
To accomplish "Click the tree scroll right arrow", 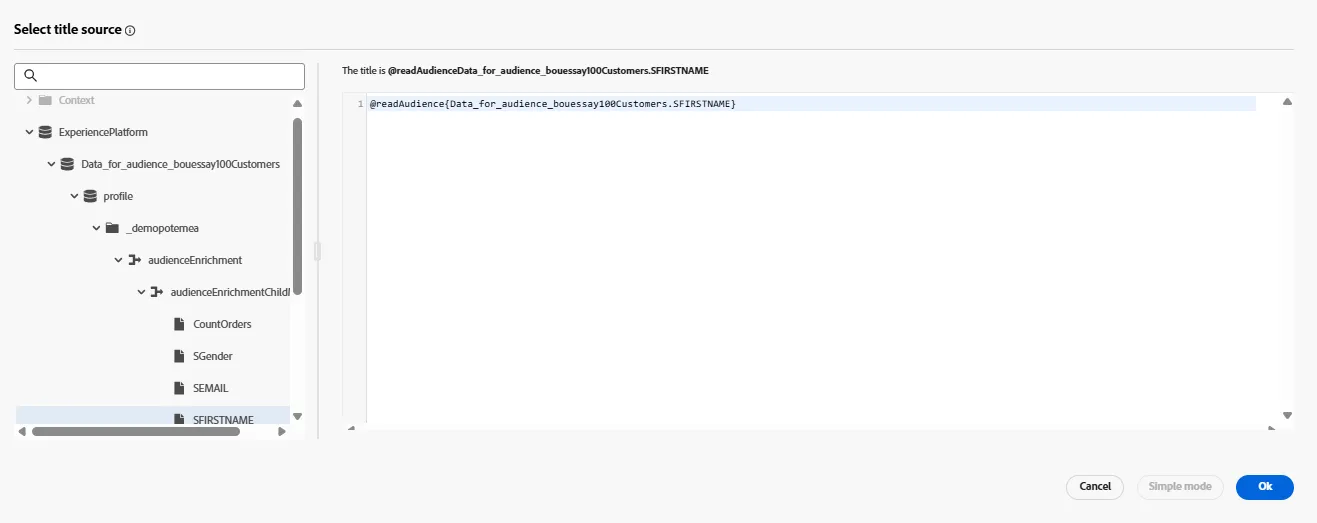I will click(x=282, y=432).
